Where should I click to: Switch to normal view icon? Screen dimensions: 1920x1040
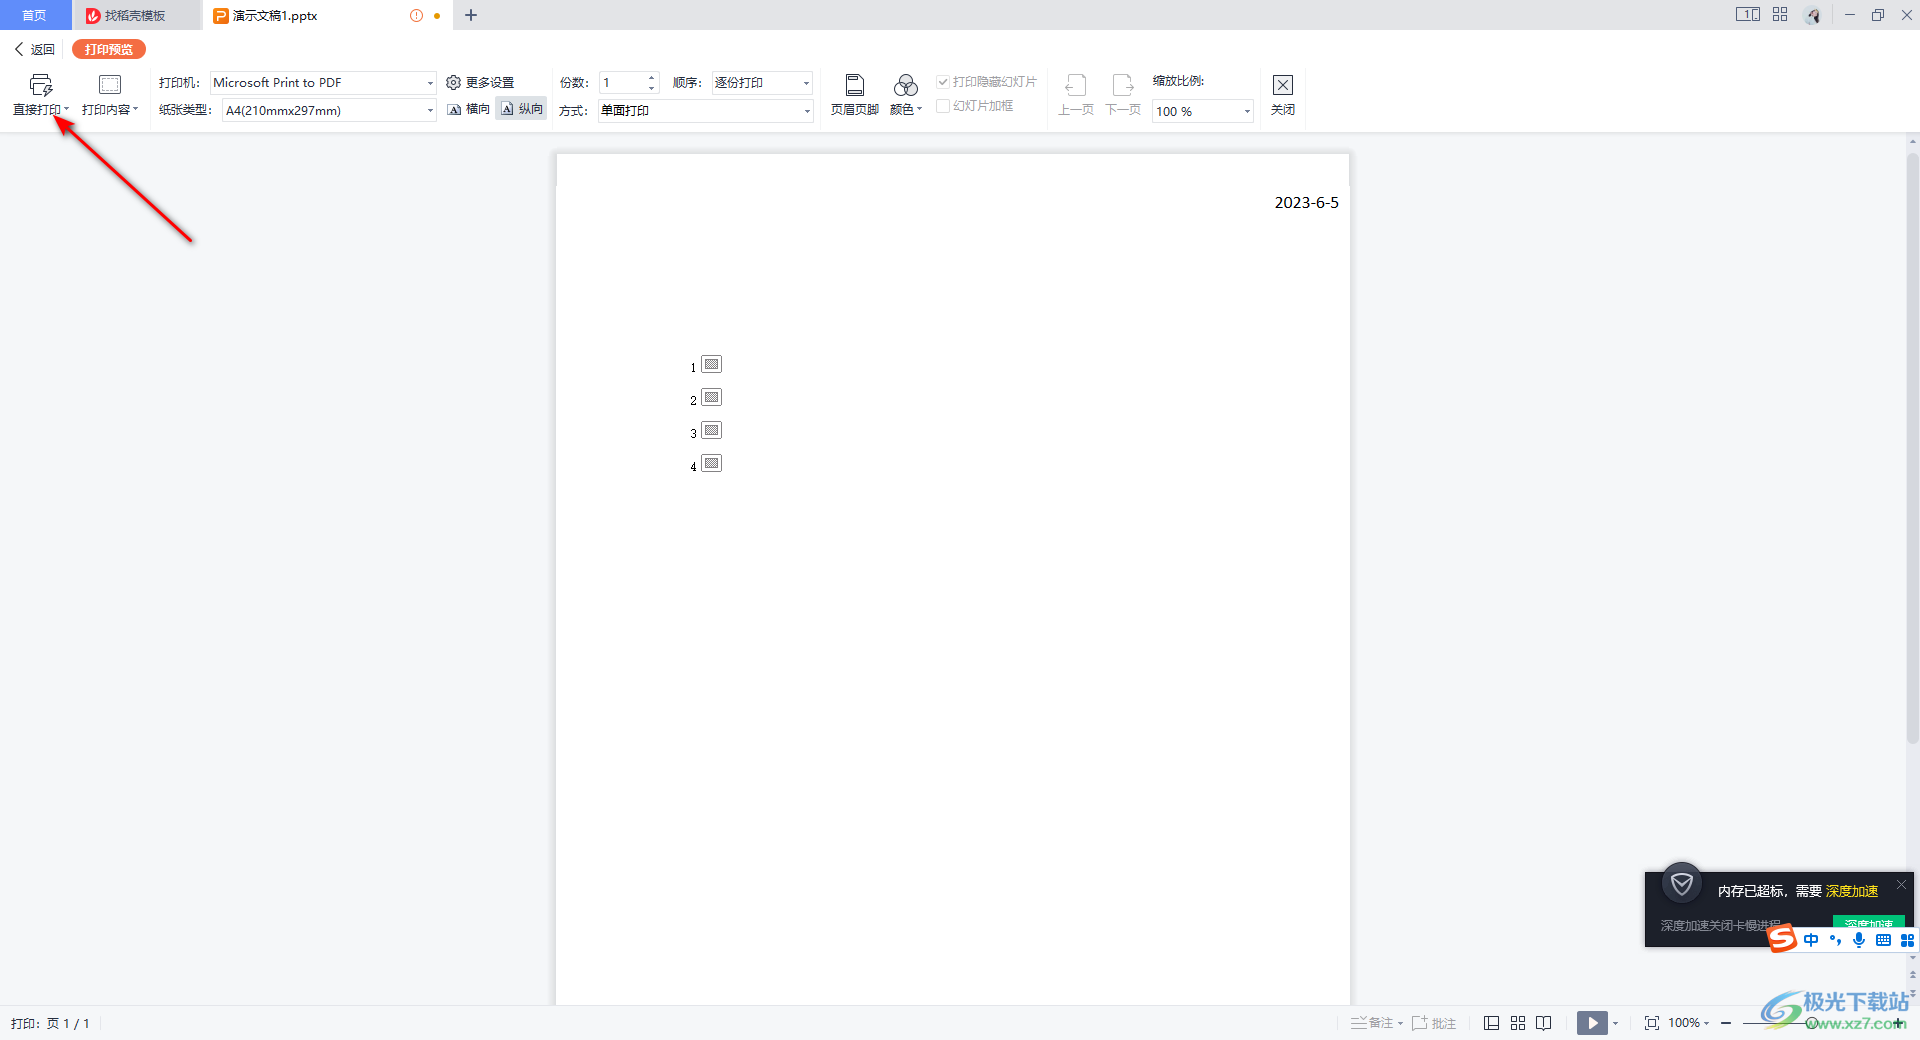click(1491, 1023)
